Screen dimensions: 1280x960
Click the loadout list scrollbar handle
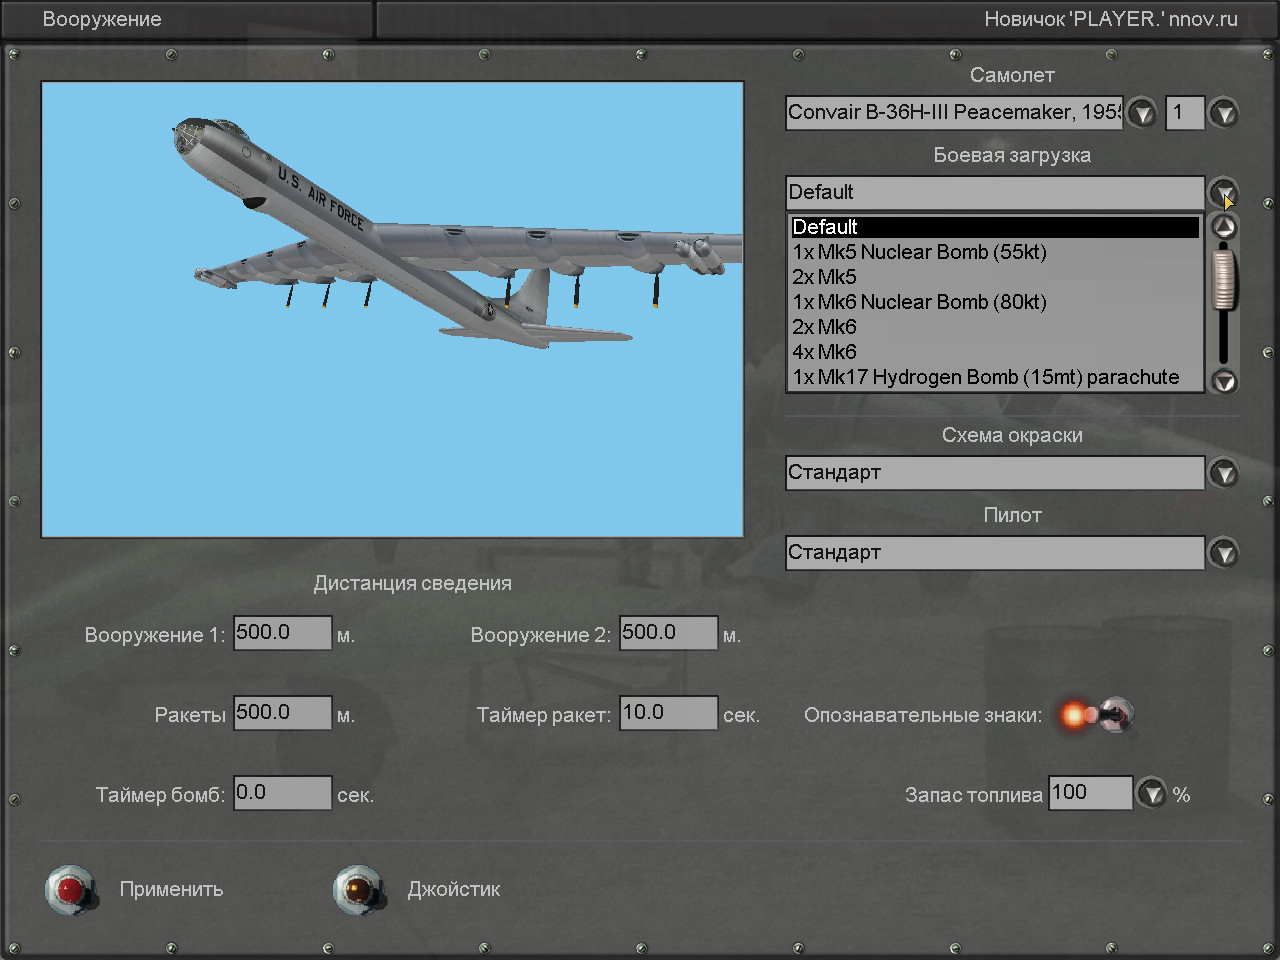coord(1224,280)
